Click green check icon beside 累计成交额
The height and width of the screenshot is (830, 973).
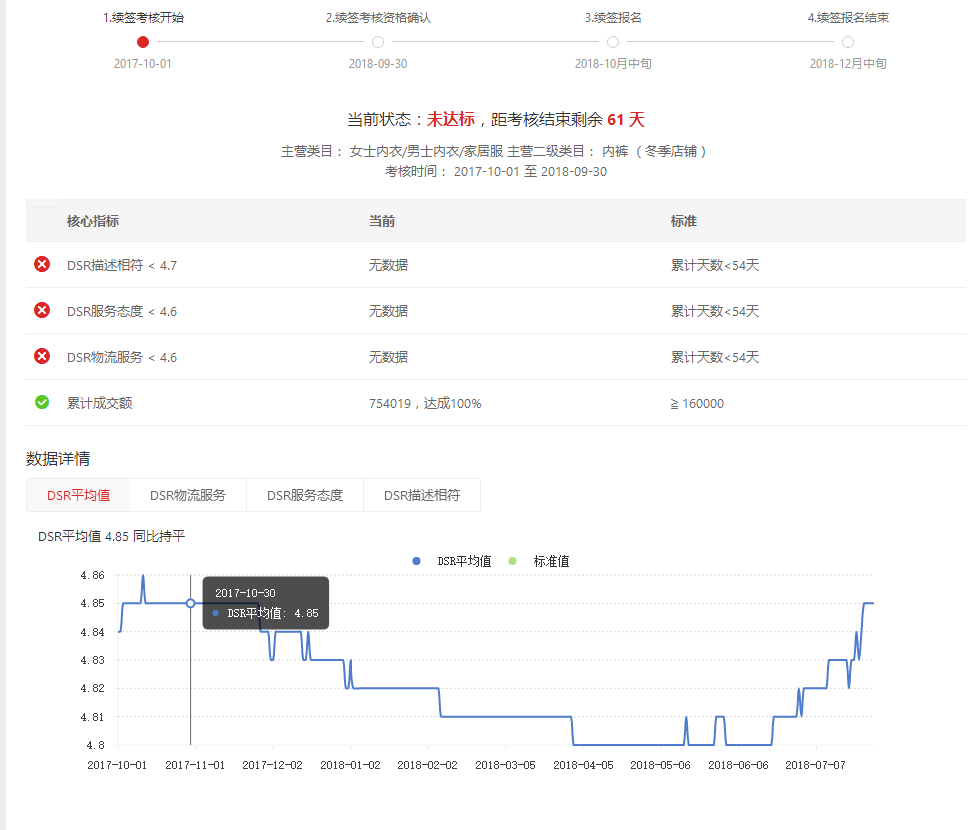click(42, 402)
